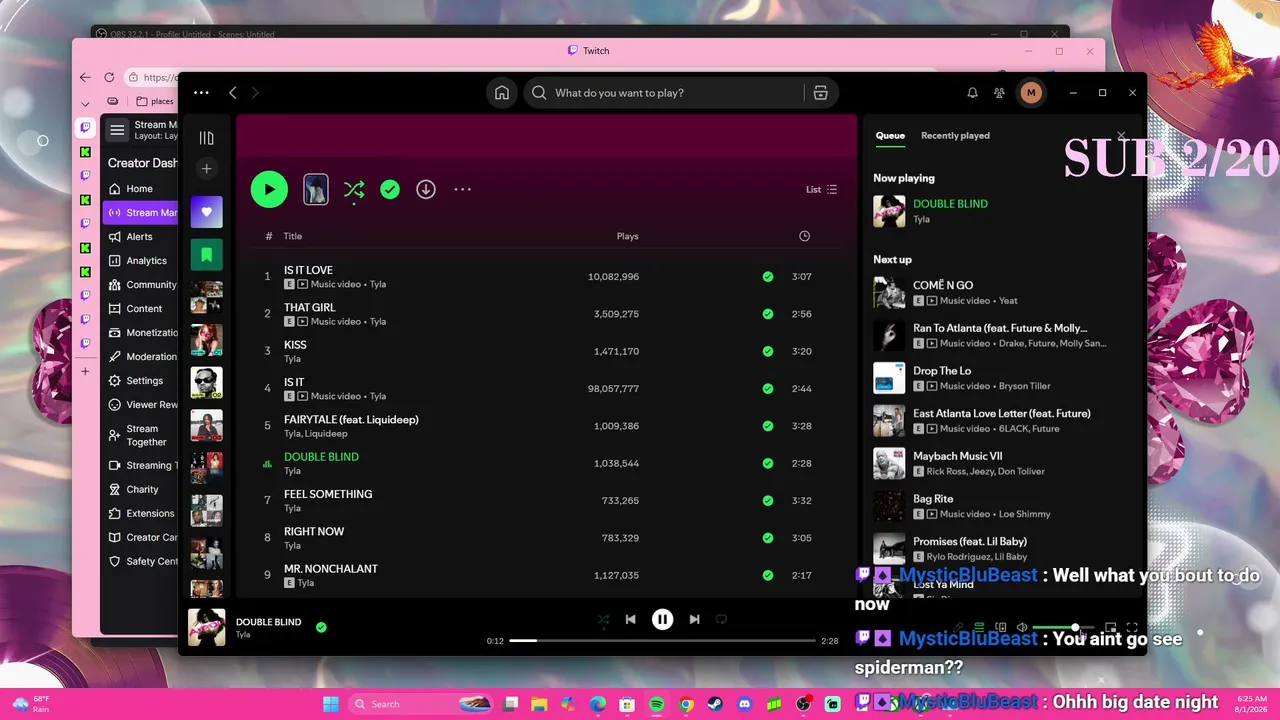Skip to next track
The height and width of the screenshot is (720, 1280).
694,619
